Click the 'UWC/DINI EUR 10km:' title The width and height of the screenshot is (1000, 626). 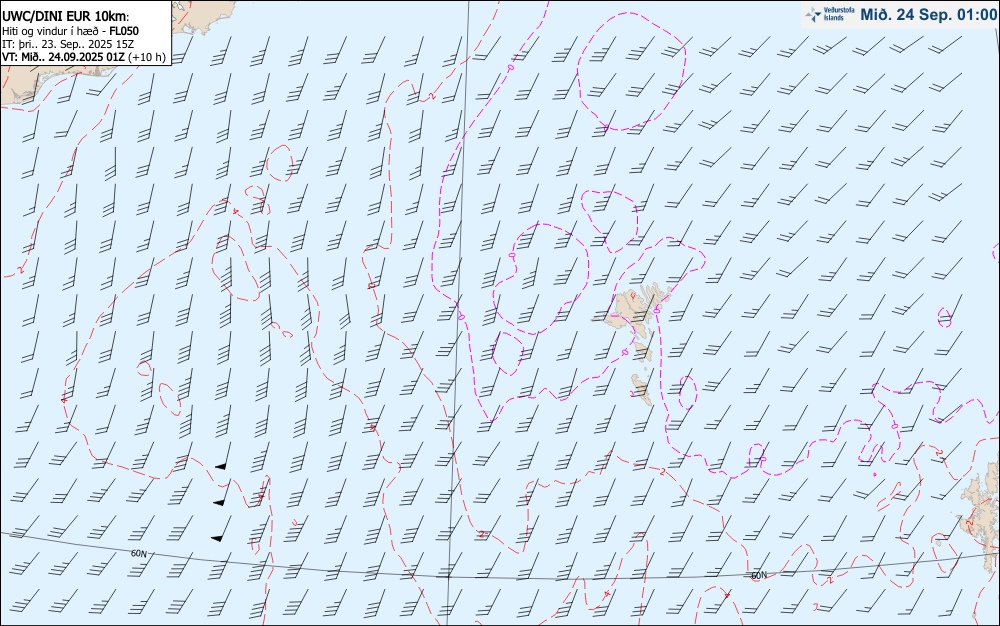(65, 17)
